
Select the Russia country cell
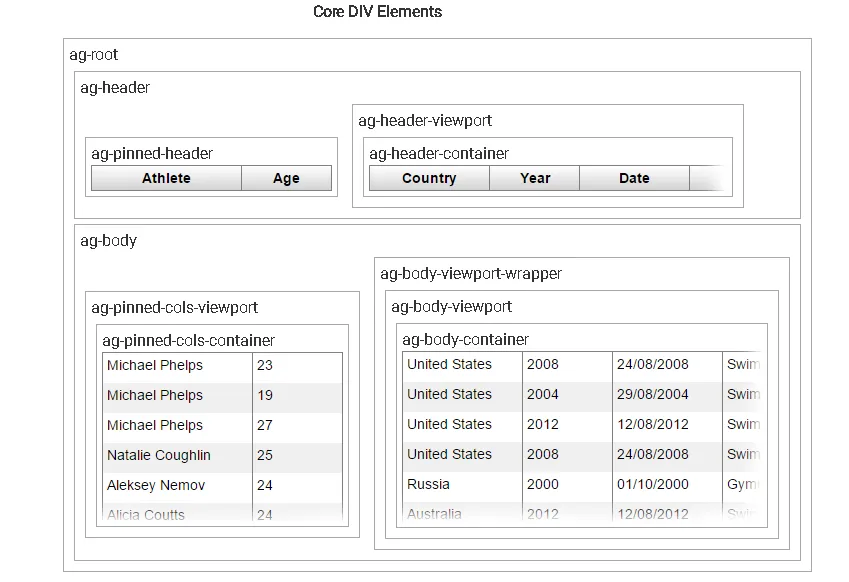coord(429,484)
